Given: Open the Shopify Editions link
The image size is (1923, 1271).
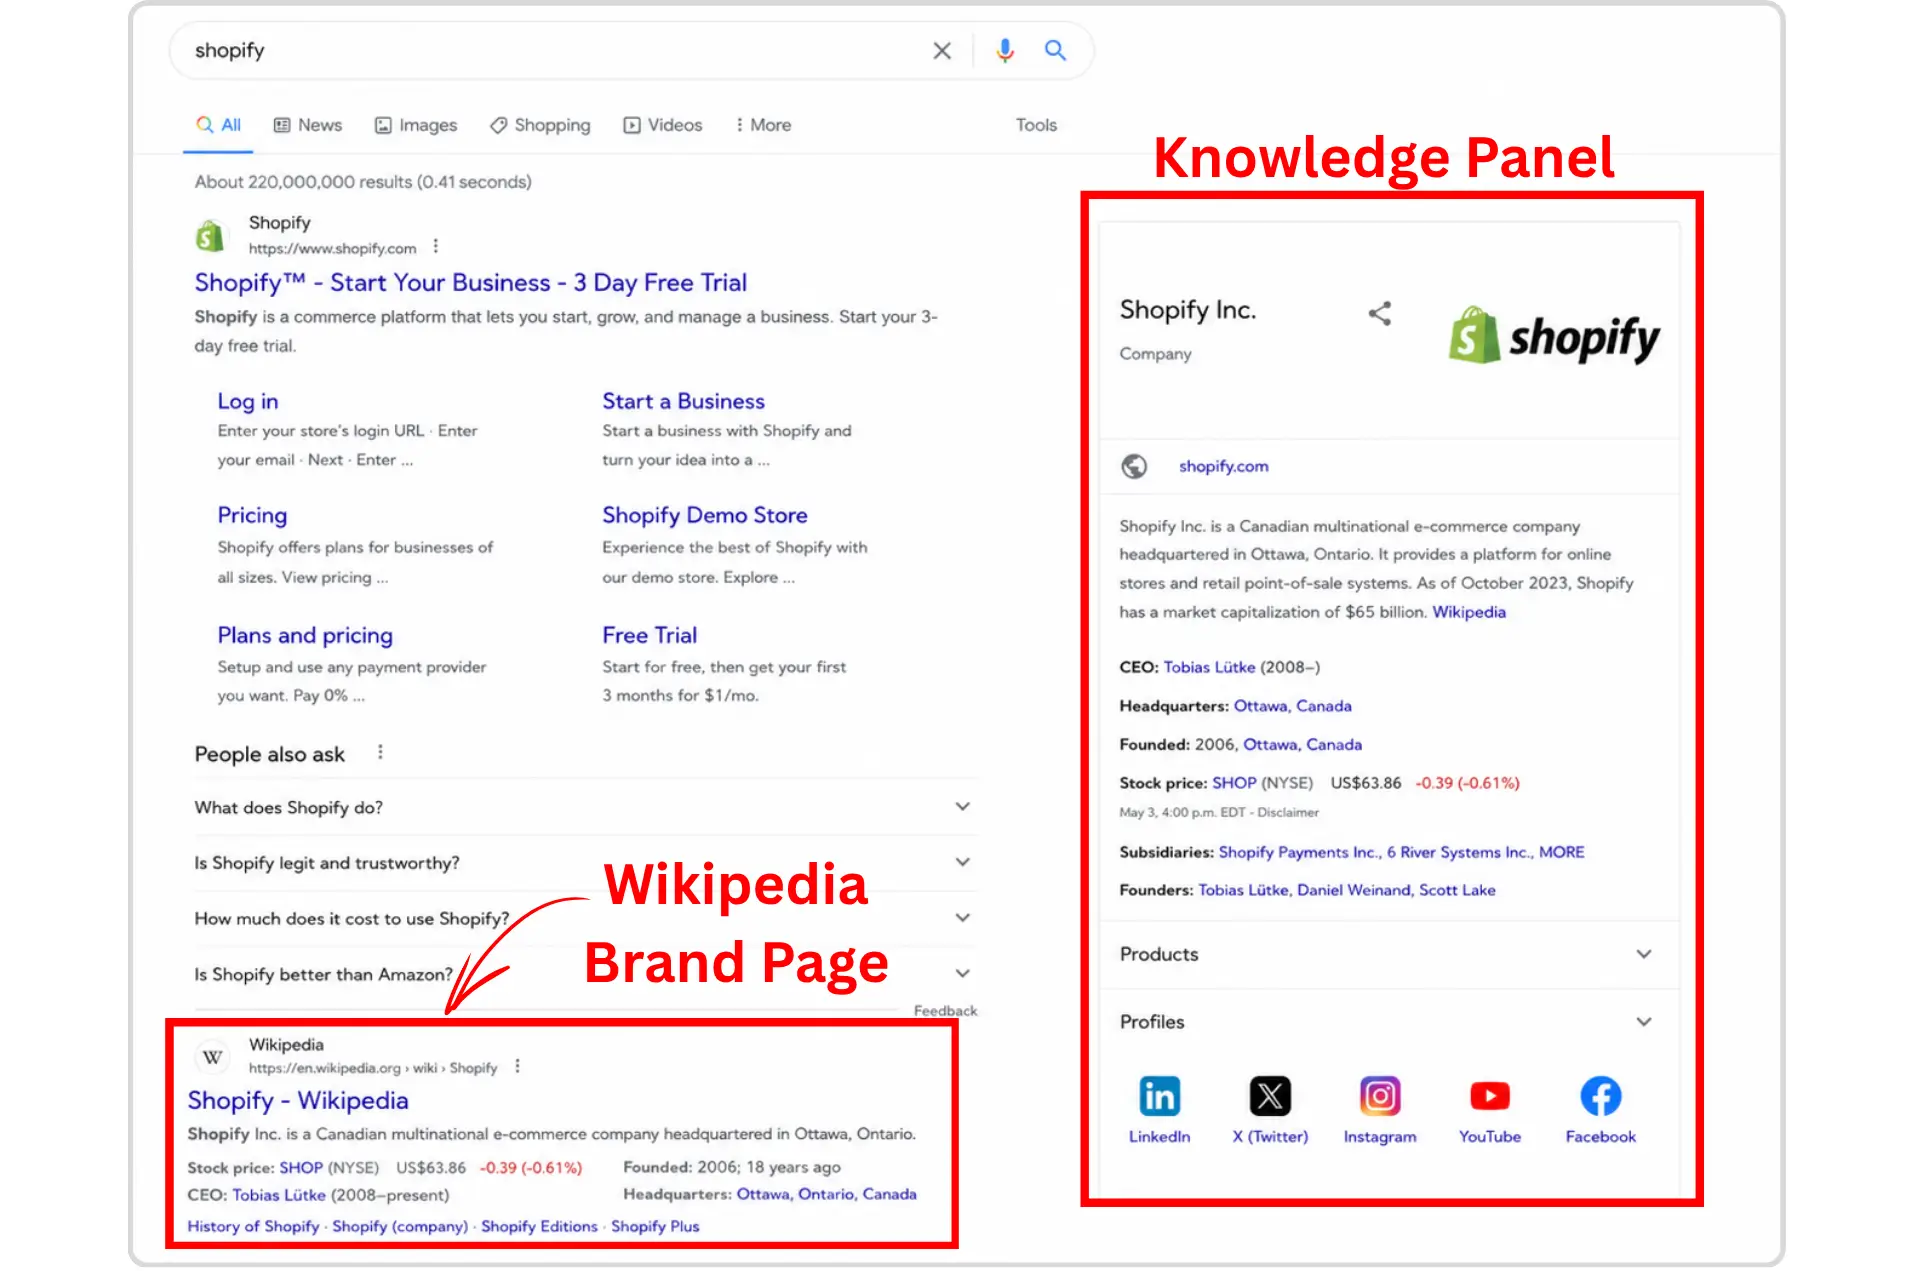Looking at the screenshot, I should tap(539, 1227).
